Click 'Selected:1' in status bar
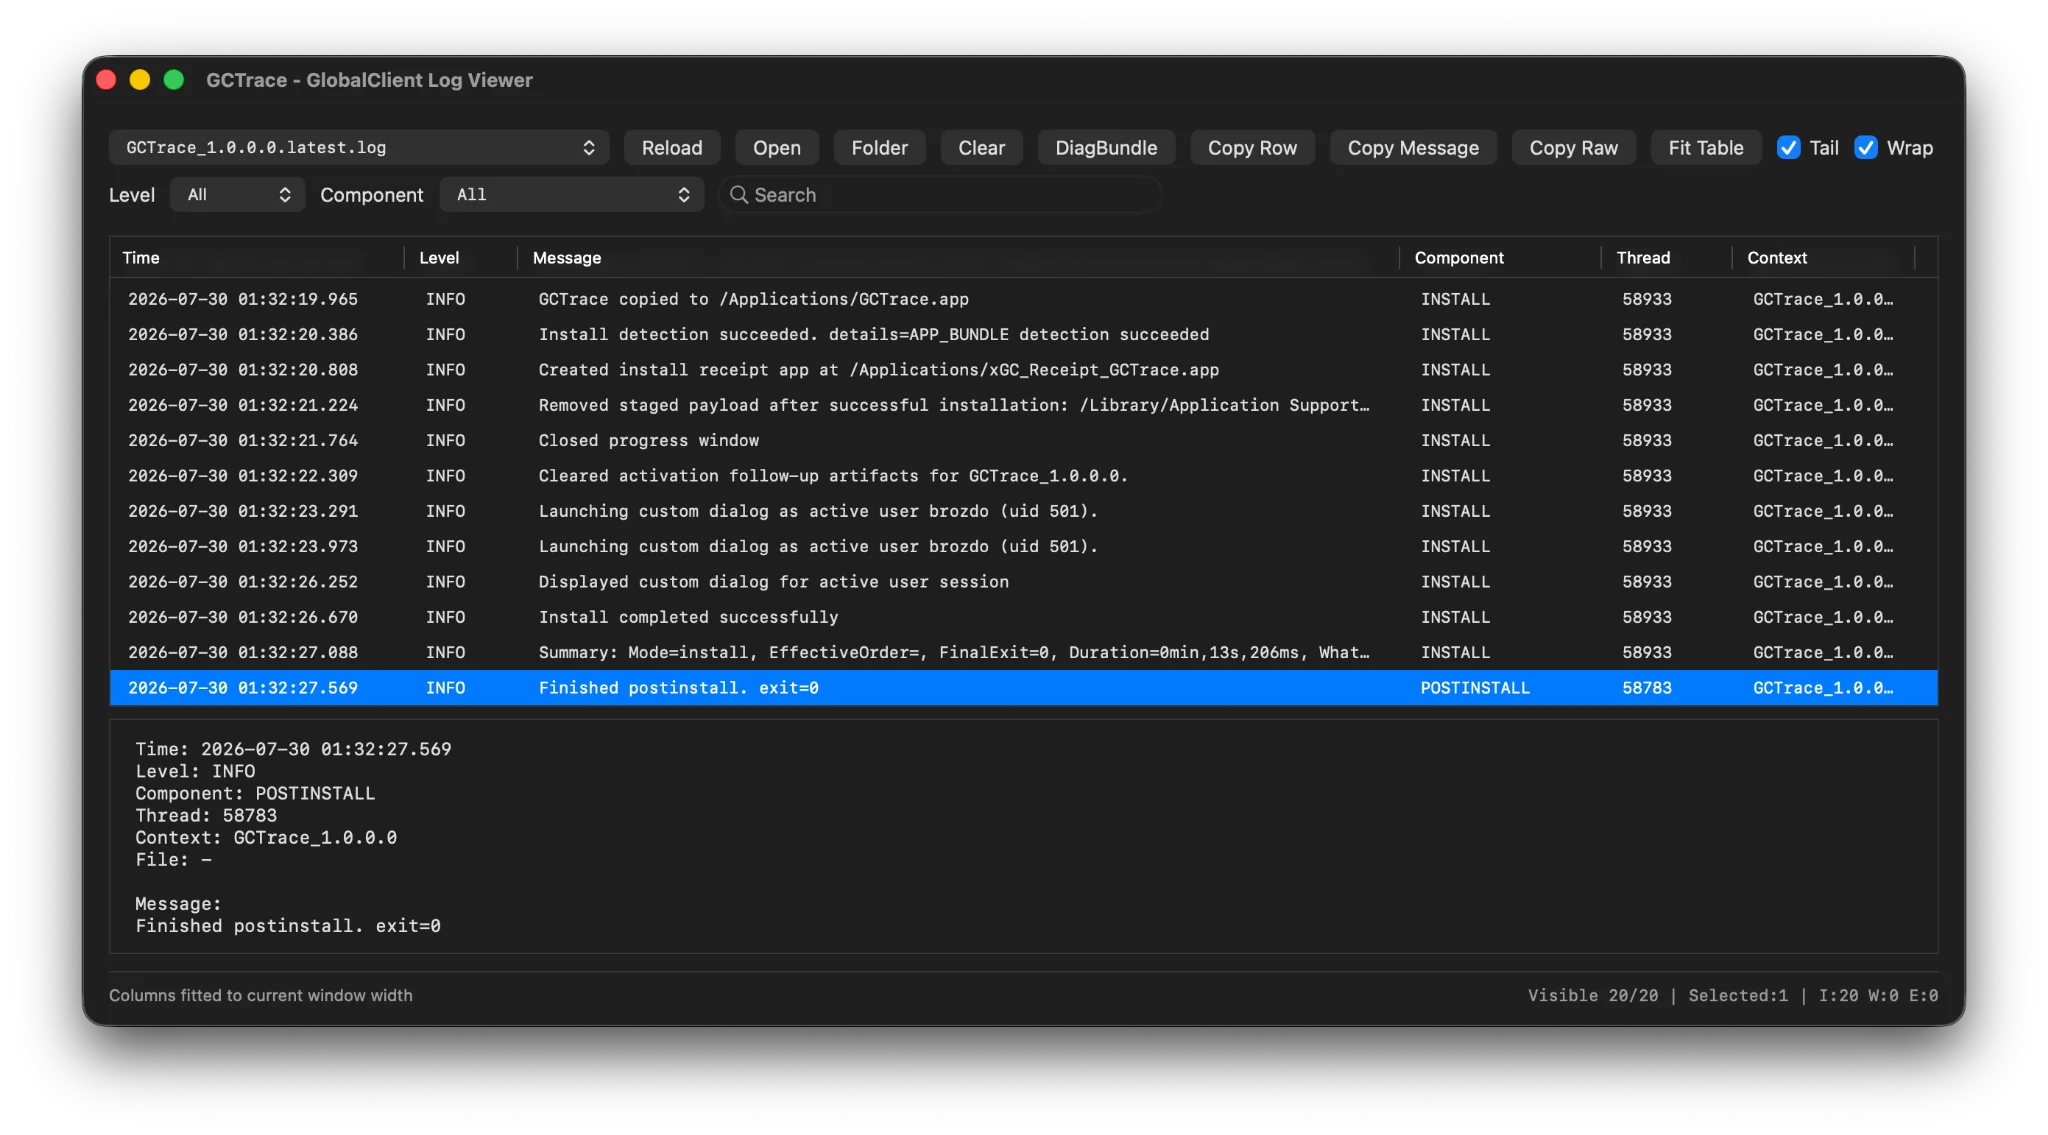The width and height of the screenshot is (2048, 1135). point(1738,995)
